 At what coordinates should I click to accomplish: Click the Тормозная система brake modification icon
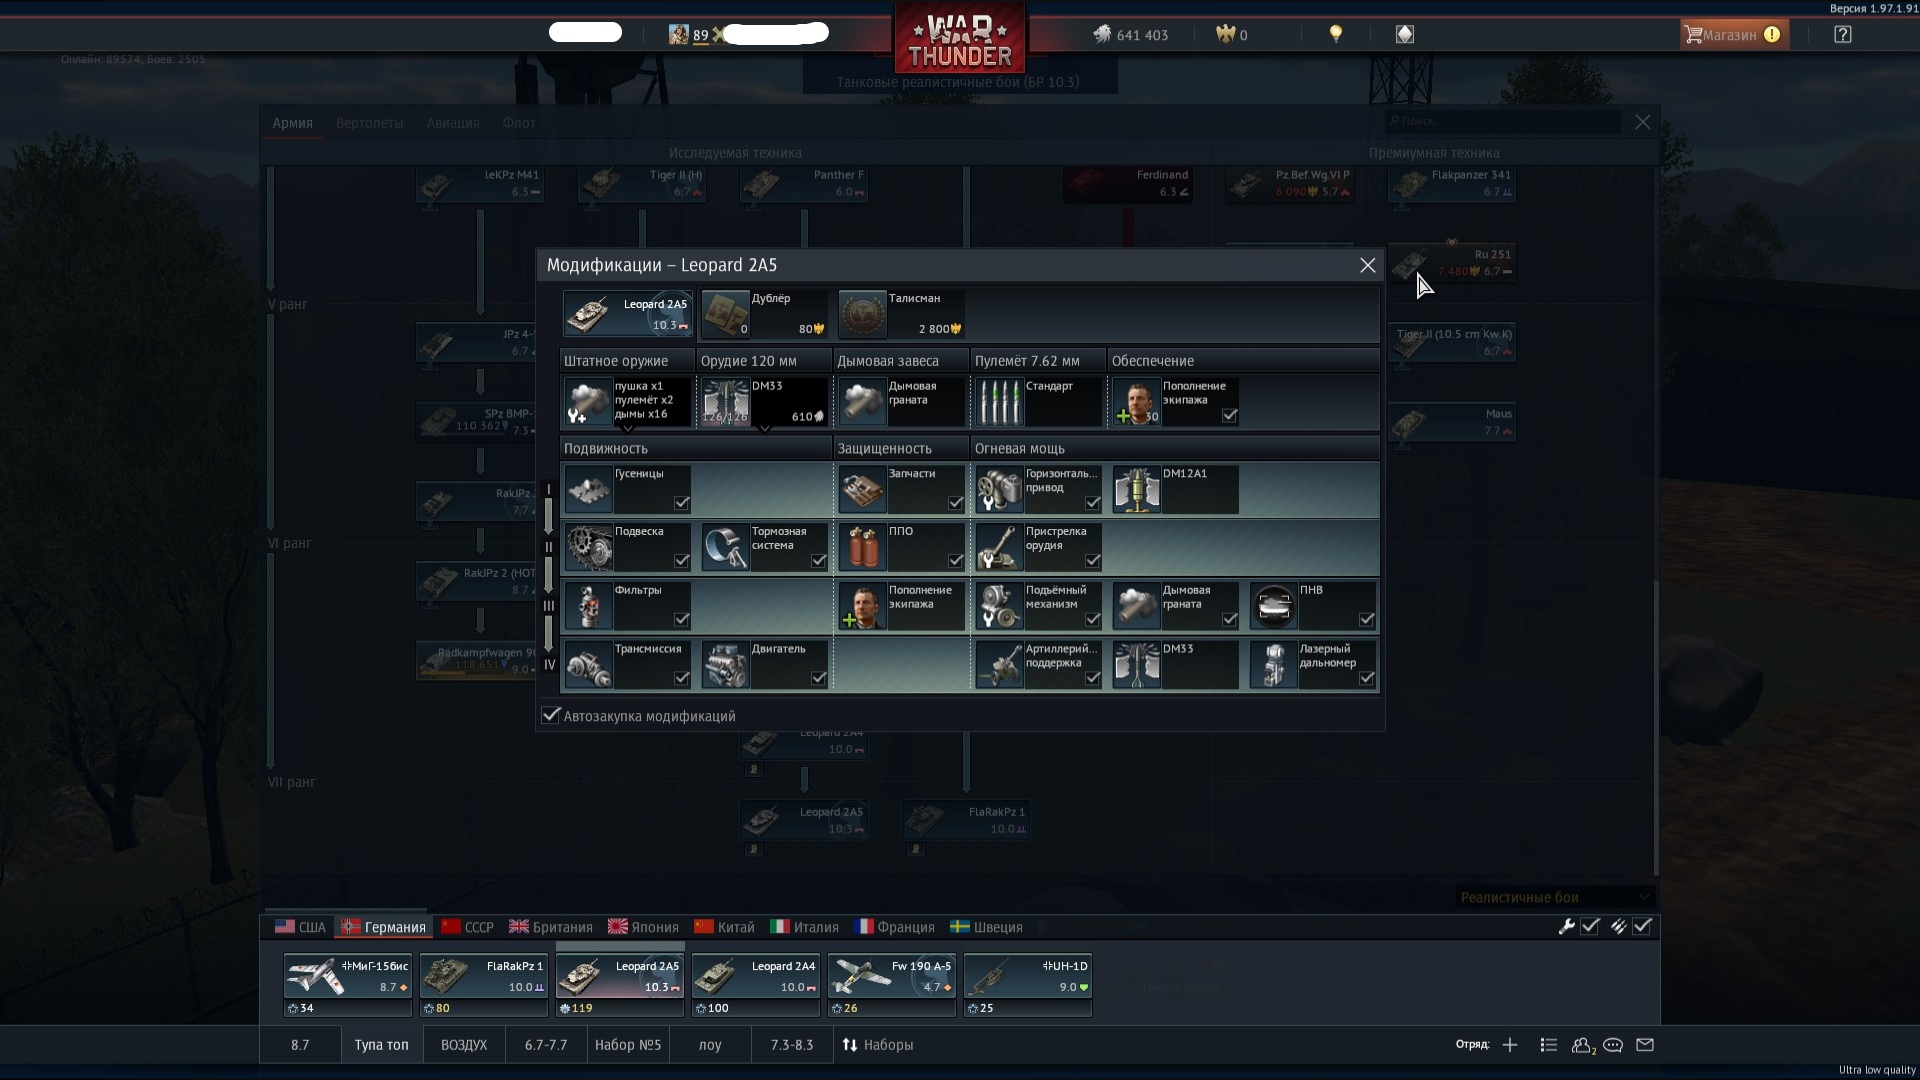[x=726, y=548]
